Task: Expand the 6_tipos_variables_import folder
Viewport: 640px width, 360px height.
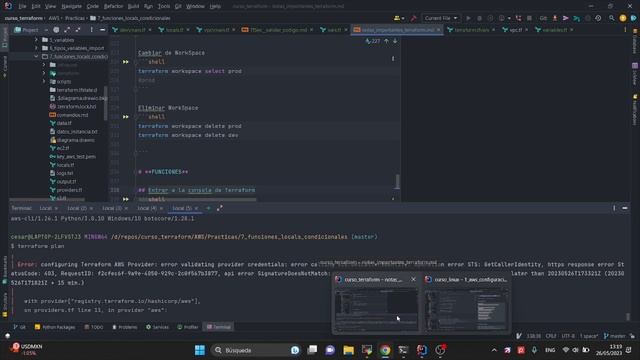Action: point(36,48)
